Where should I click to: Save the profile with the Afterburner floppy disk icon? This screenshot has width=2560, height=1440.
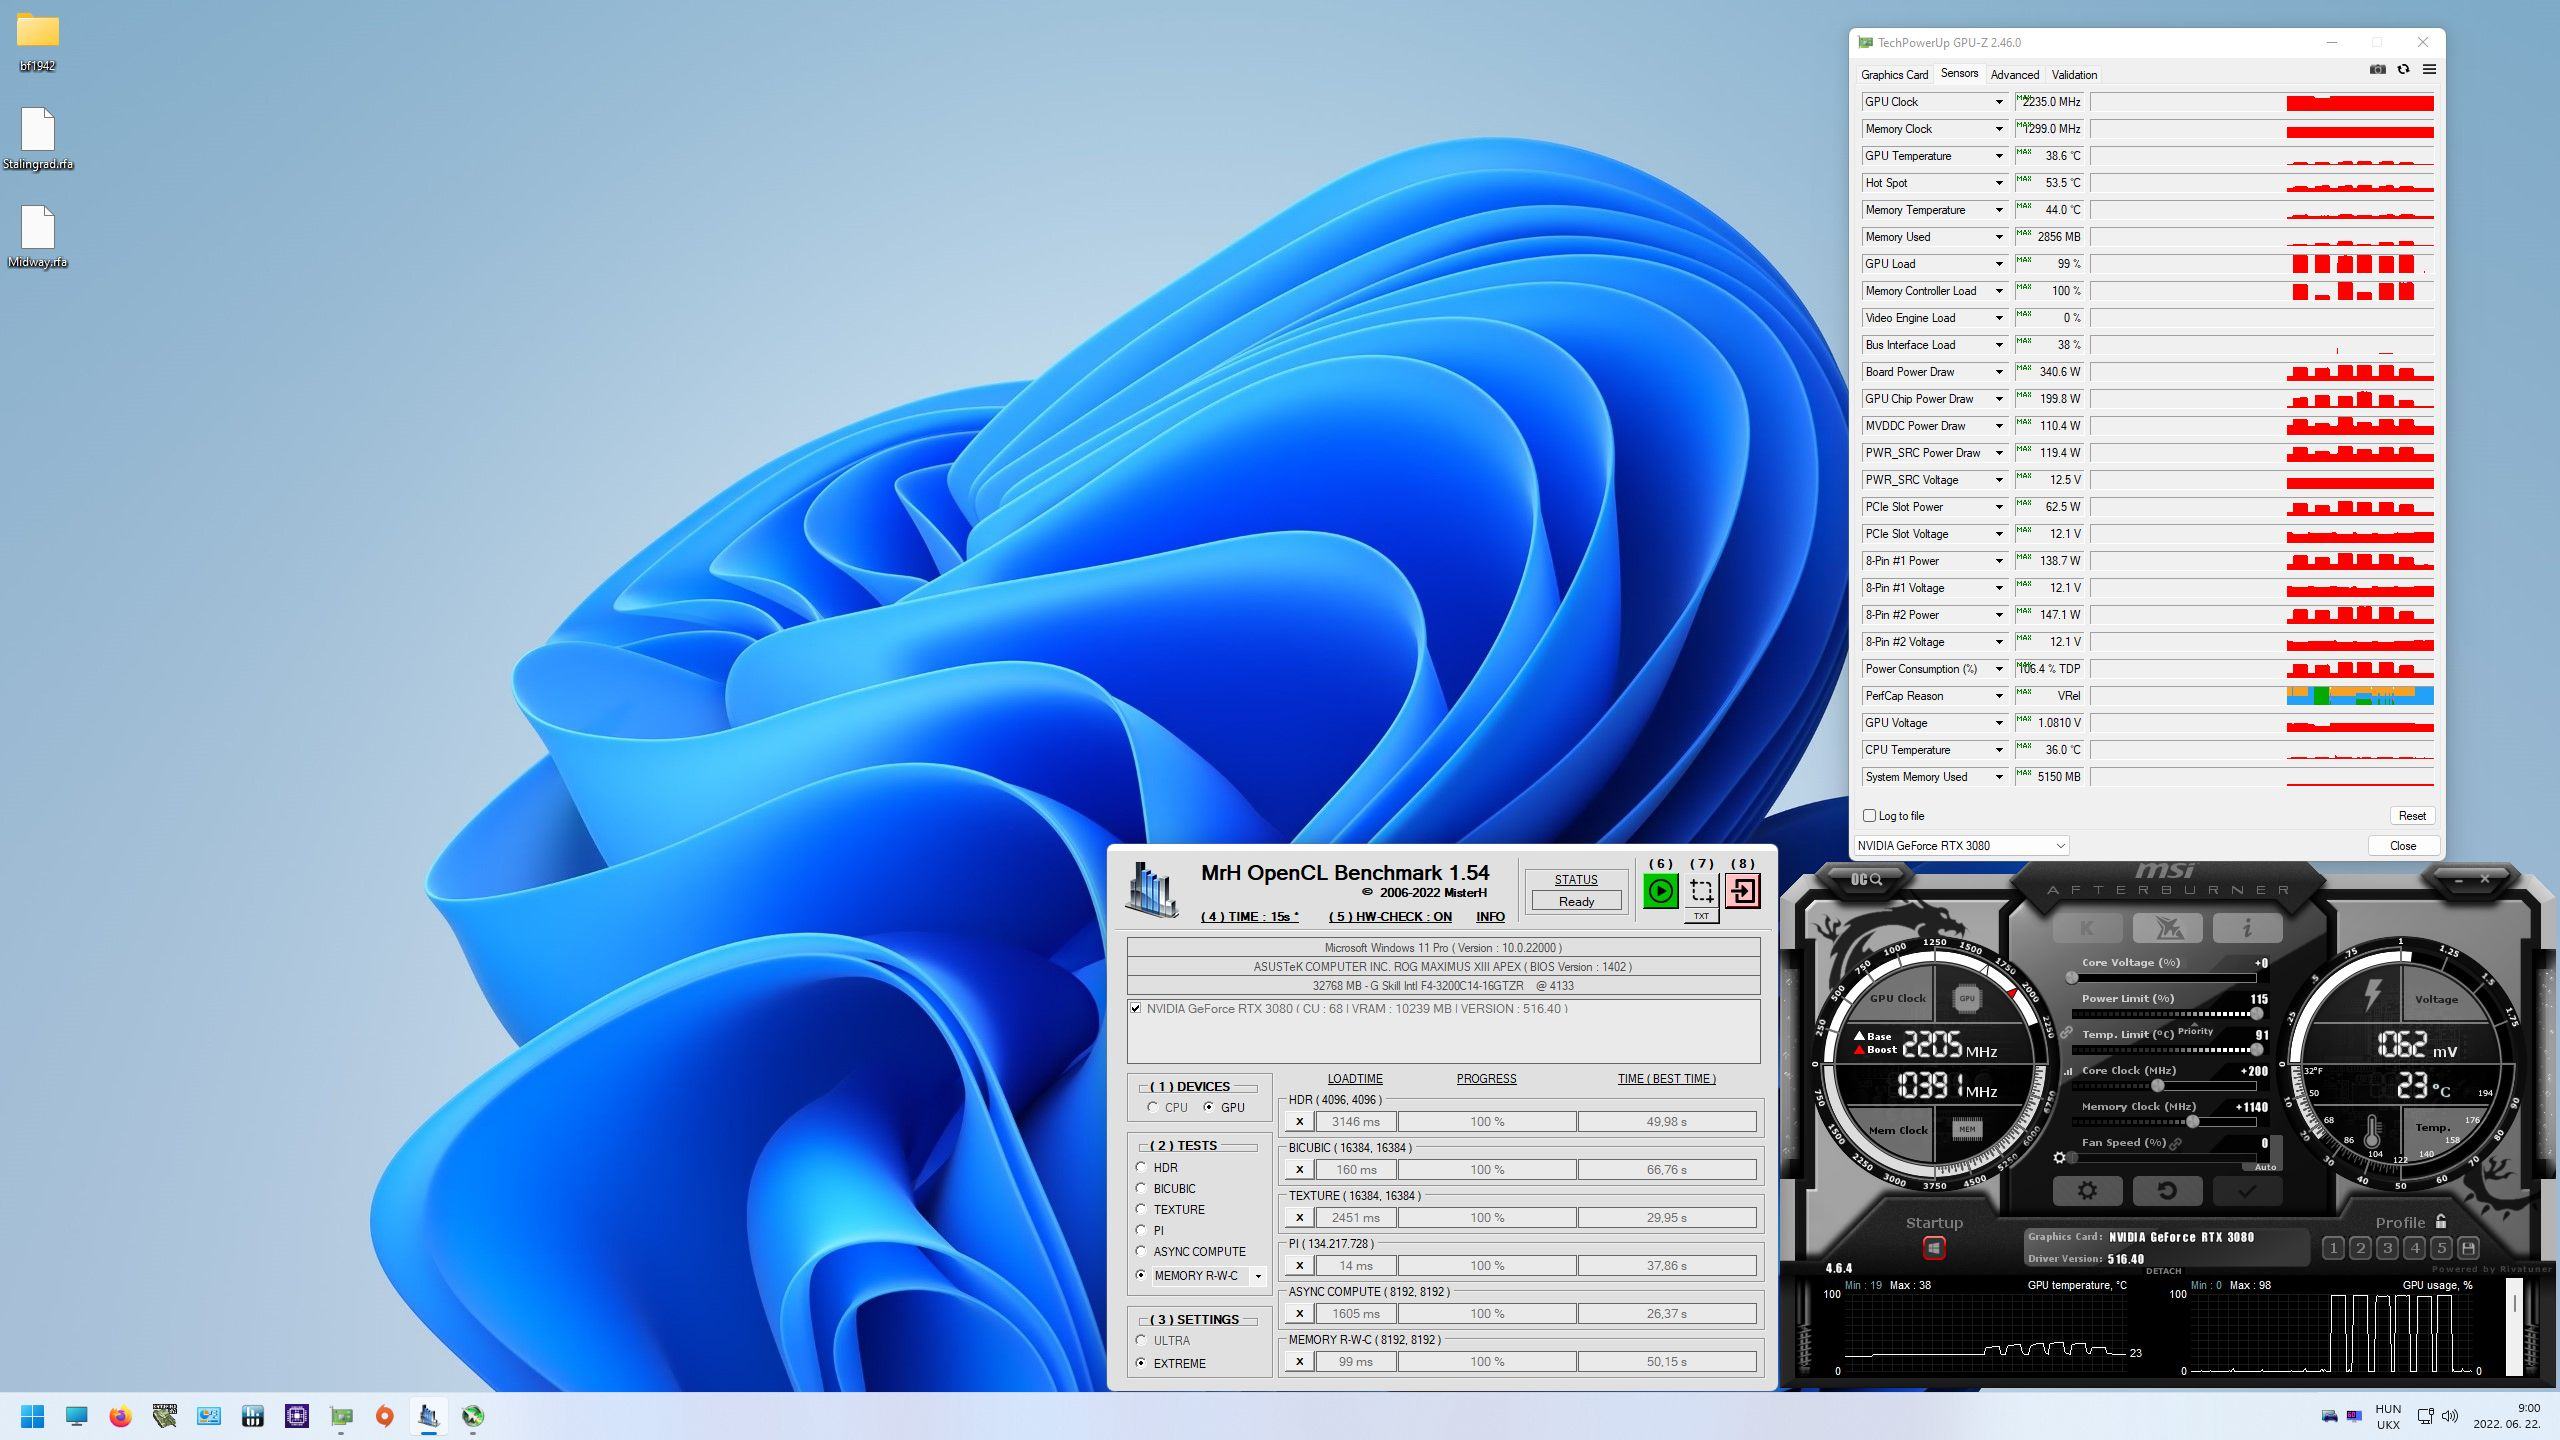[x=2468, y=1248]
